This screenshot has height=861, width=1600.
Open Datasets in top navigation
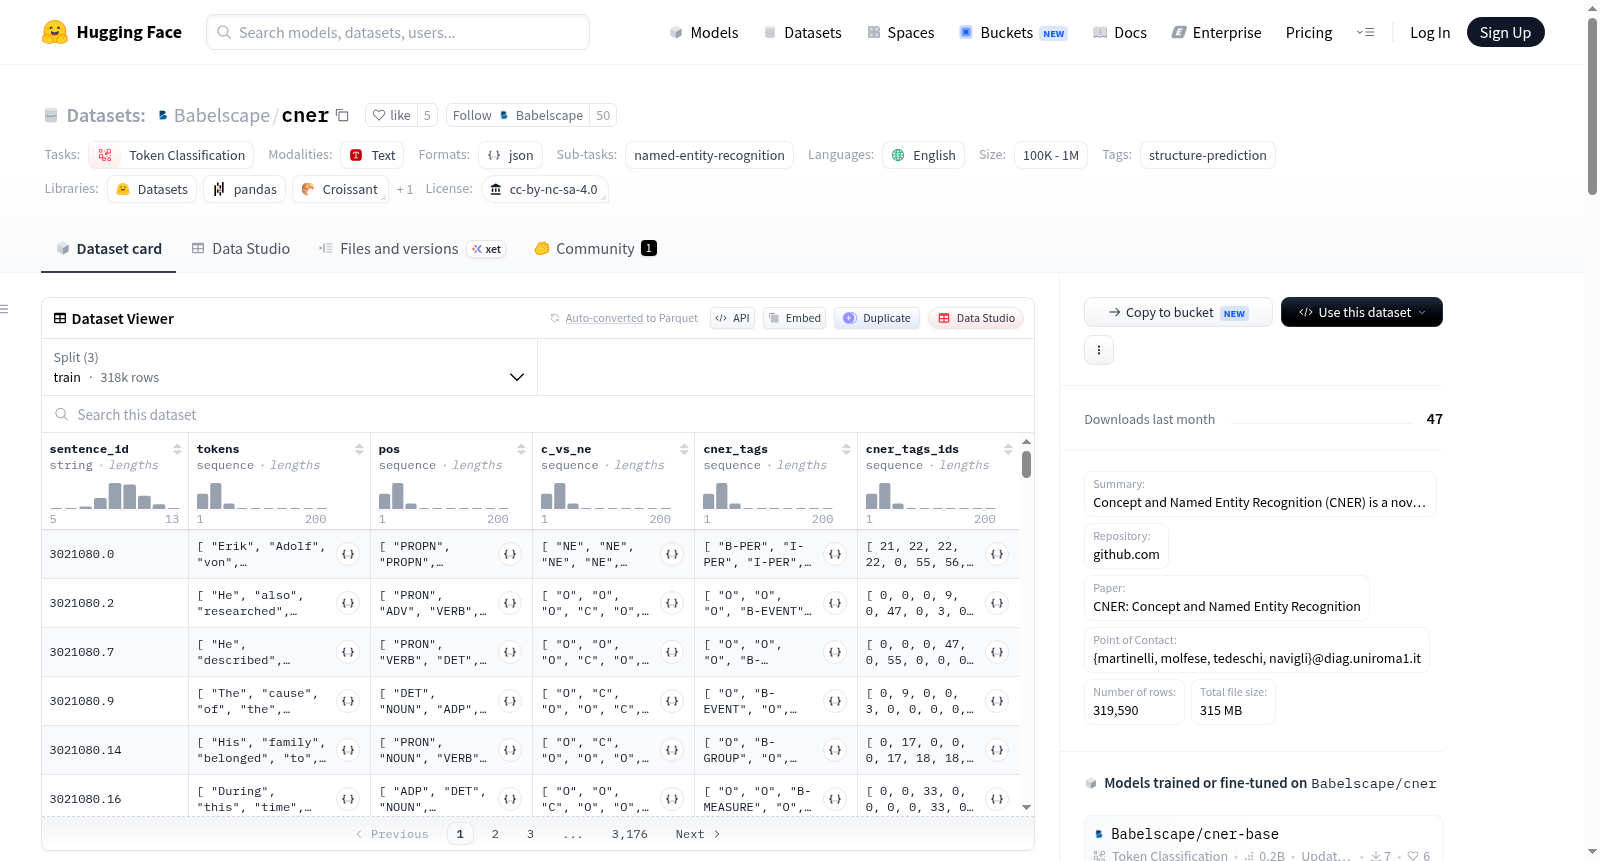(x=803, y=32)
